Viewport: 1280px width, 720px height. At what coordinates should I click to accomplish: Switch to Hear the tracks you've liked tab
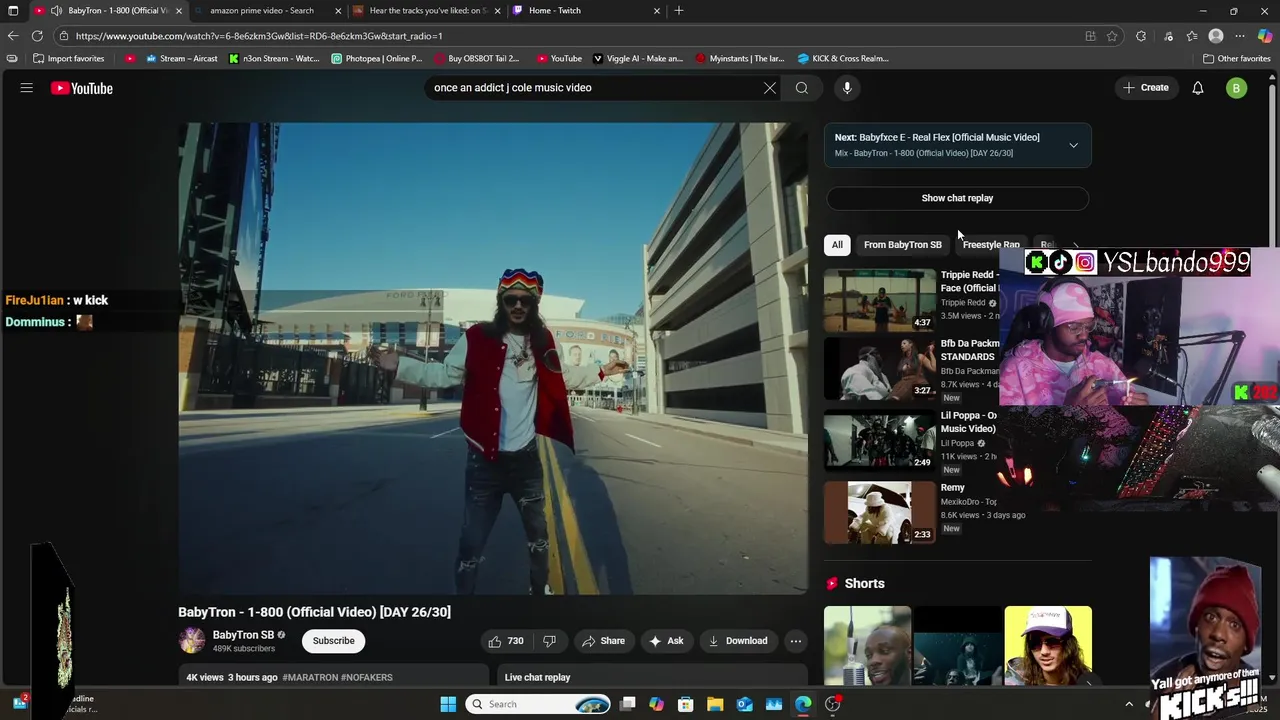point(428,11)
